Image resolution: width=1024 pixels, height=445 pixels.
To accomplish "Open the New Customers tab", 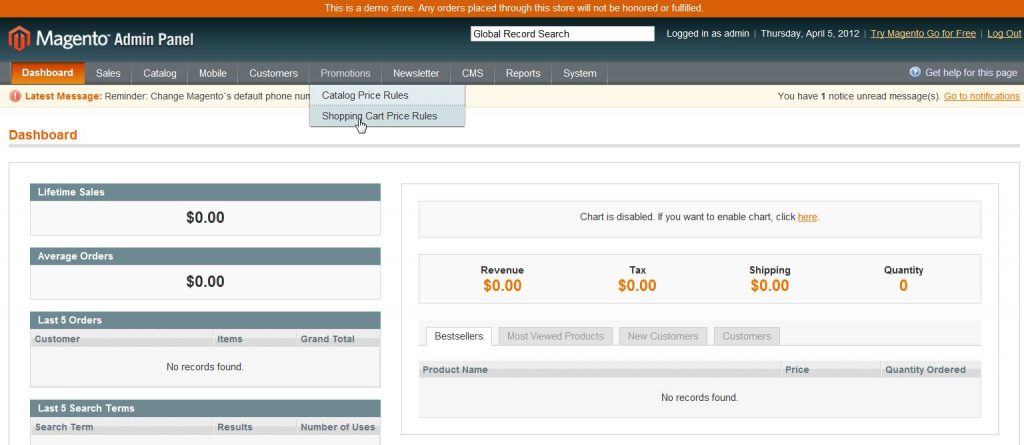I will [x=662, y=336].
